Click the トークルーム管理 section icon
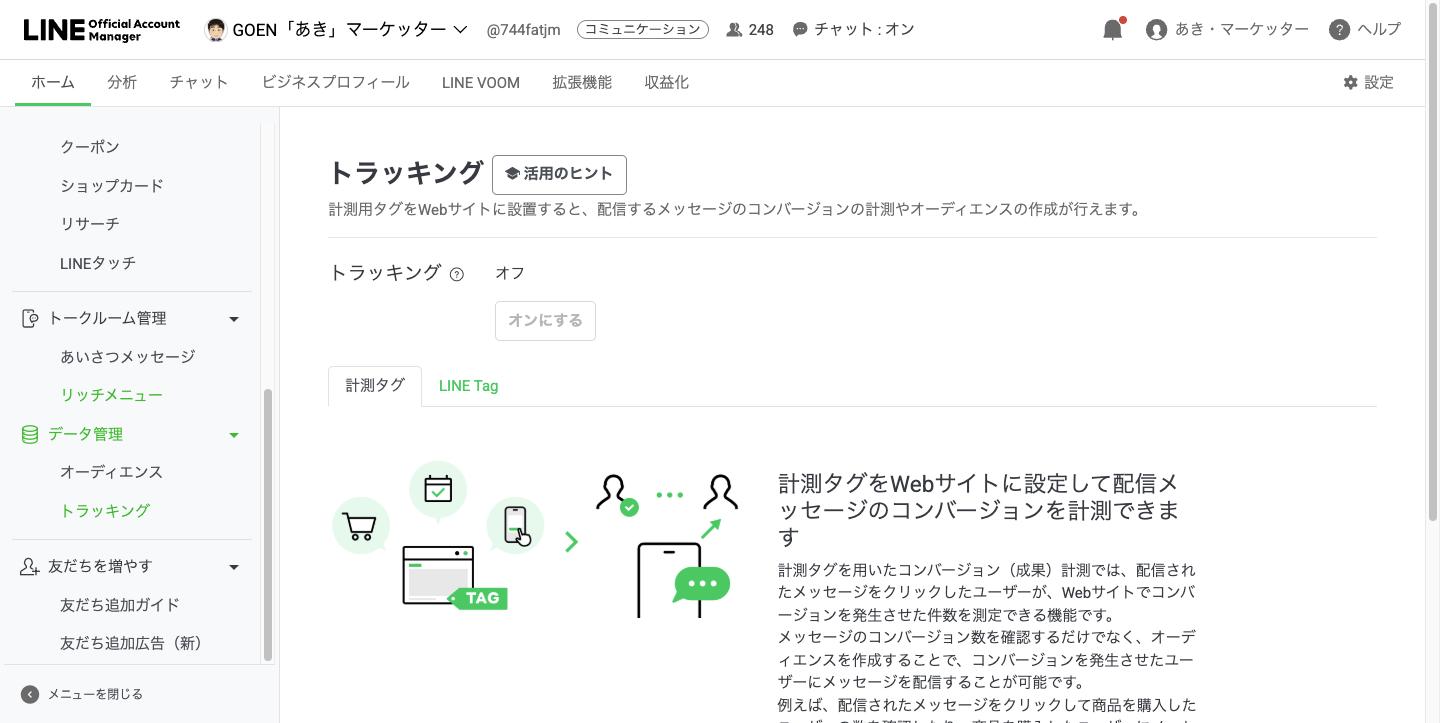The width and height of the screenshot is (1440, 723). pyautogui.click(x=30, y=319)
